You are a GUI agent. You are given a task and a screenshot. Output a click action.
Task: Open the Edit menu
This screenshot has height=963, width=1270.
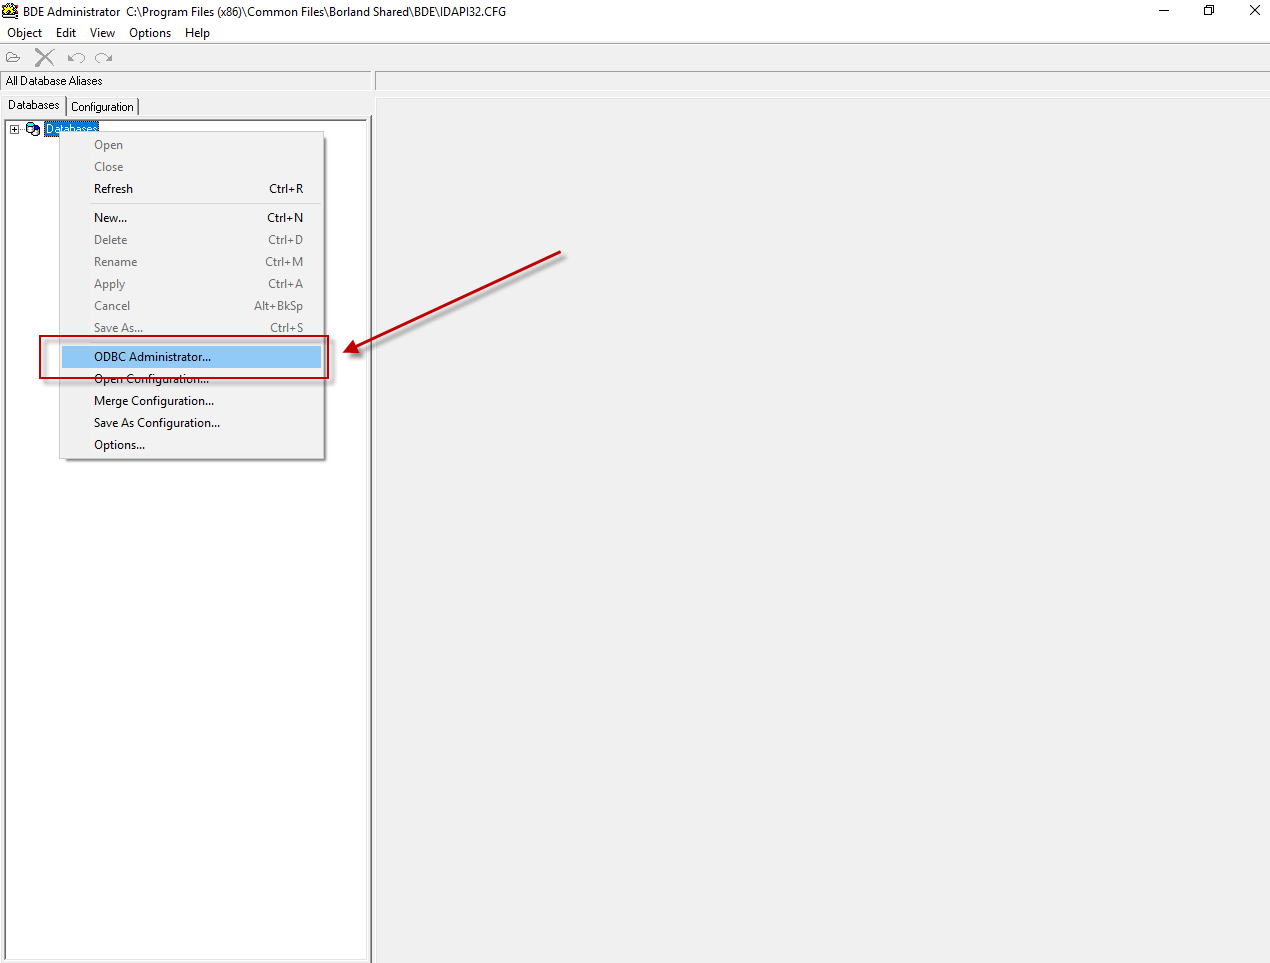coord(66,33)
